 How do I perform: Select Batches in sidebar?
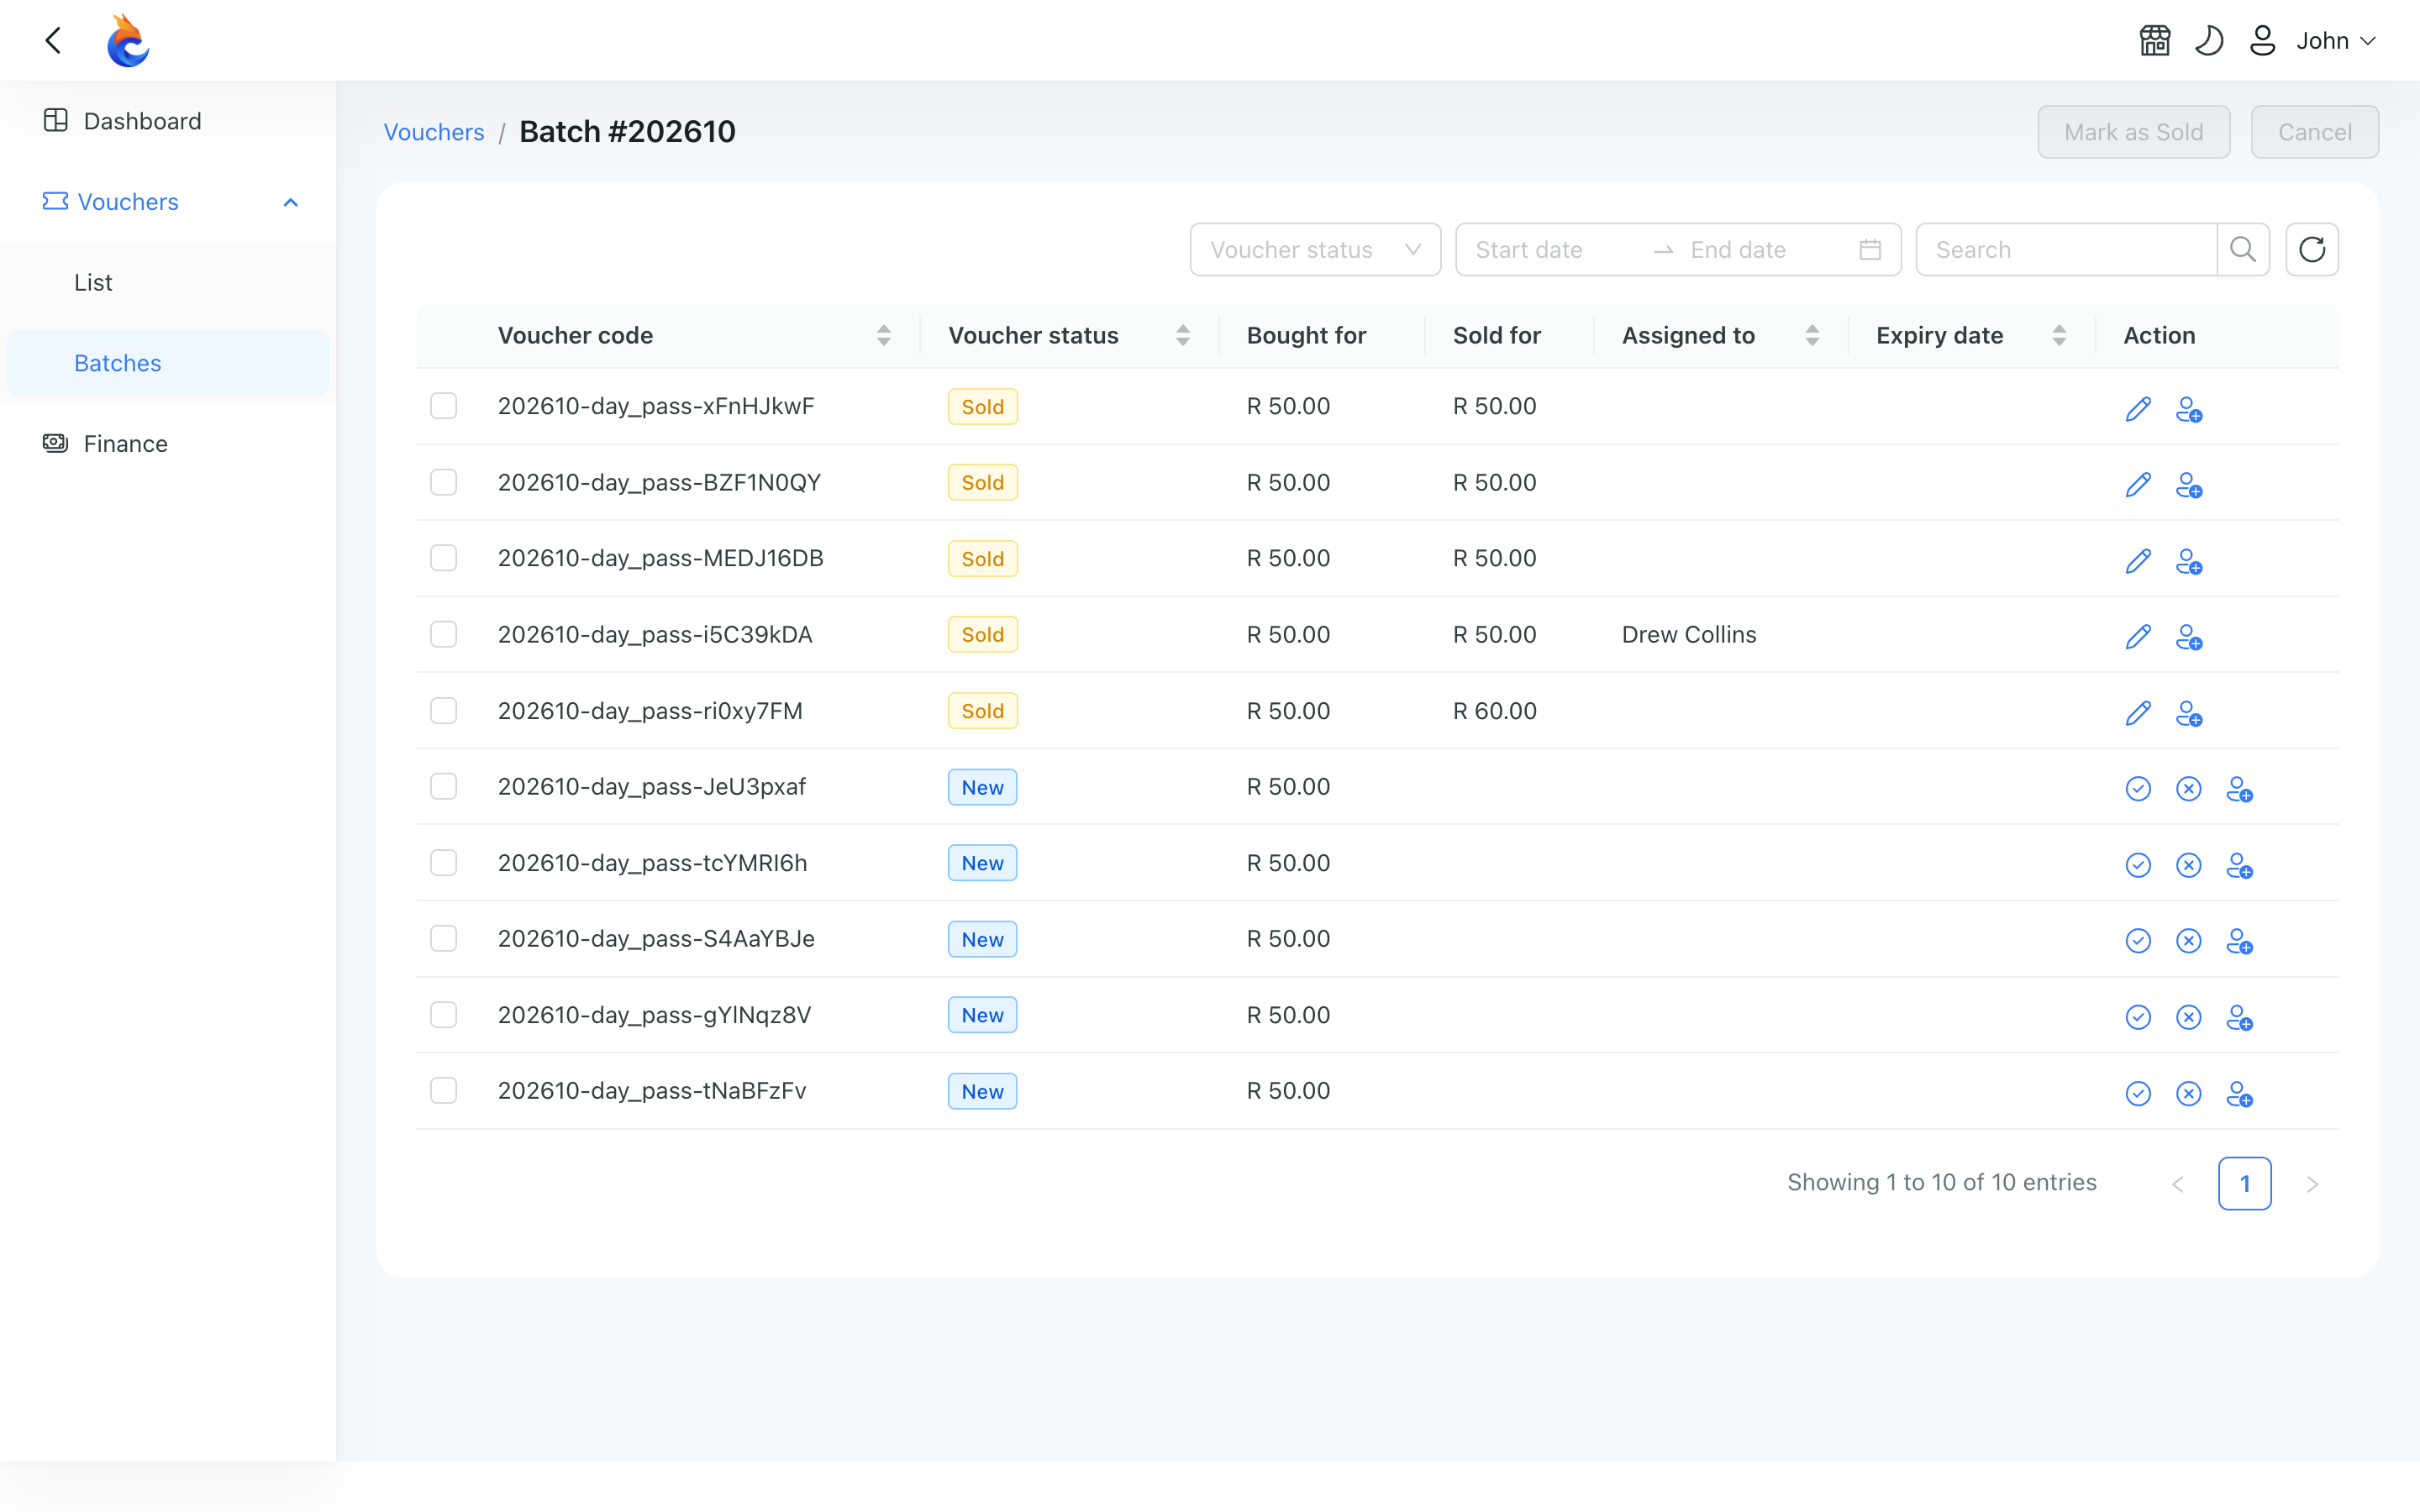pos(168,363)
